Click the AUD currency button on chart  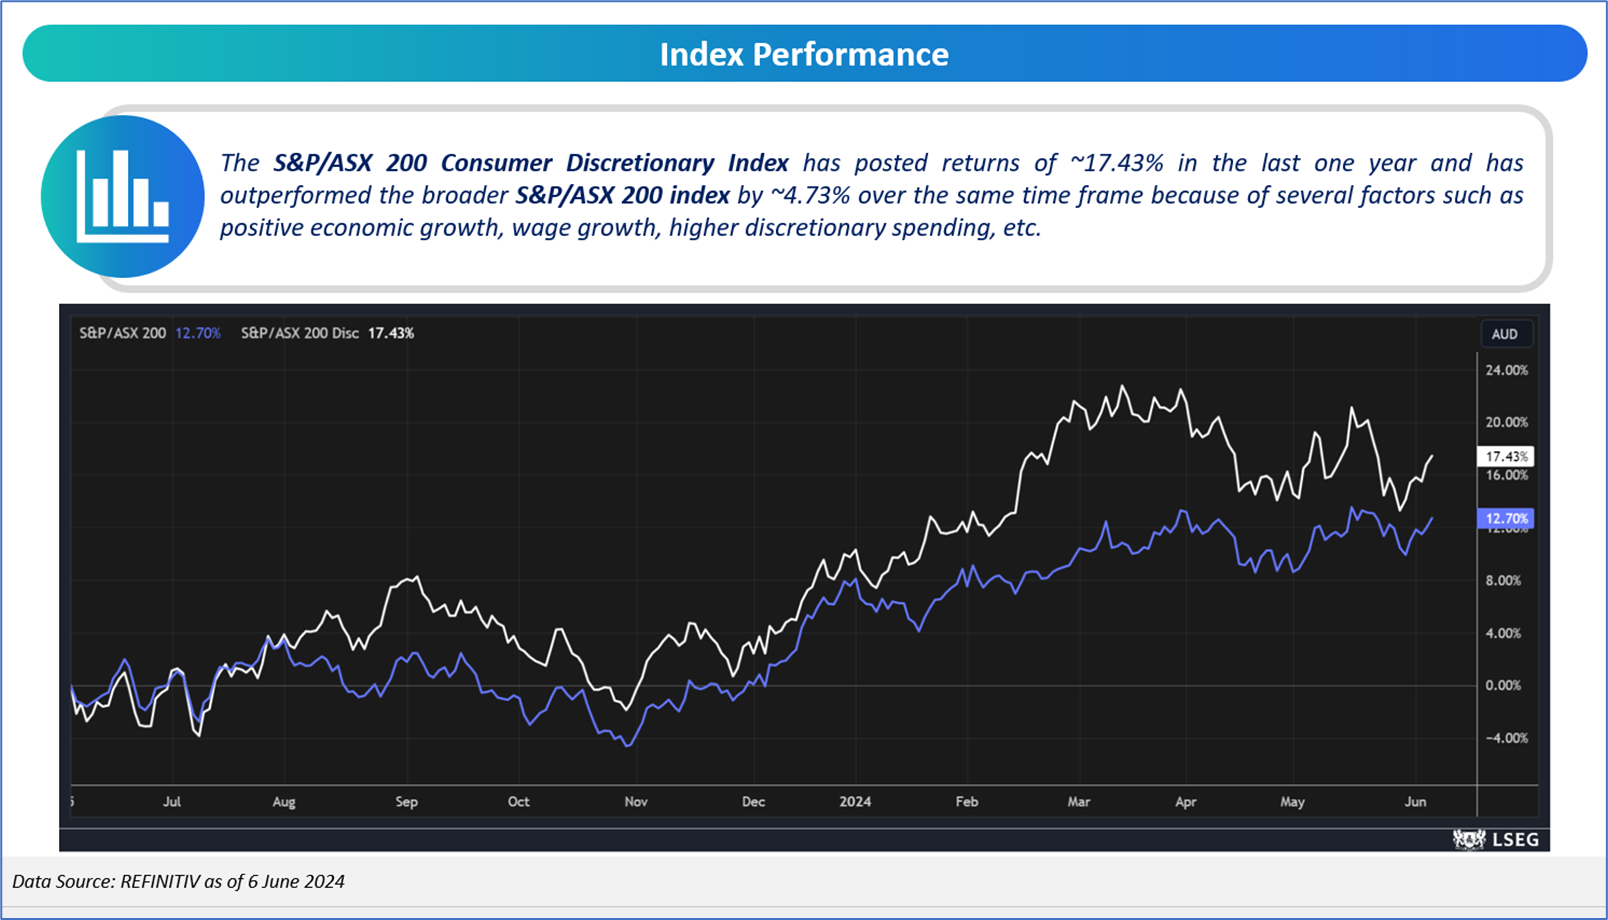[1505, 334]
